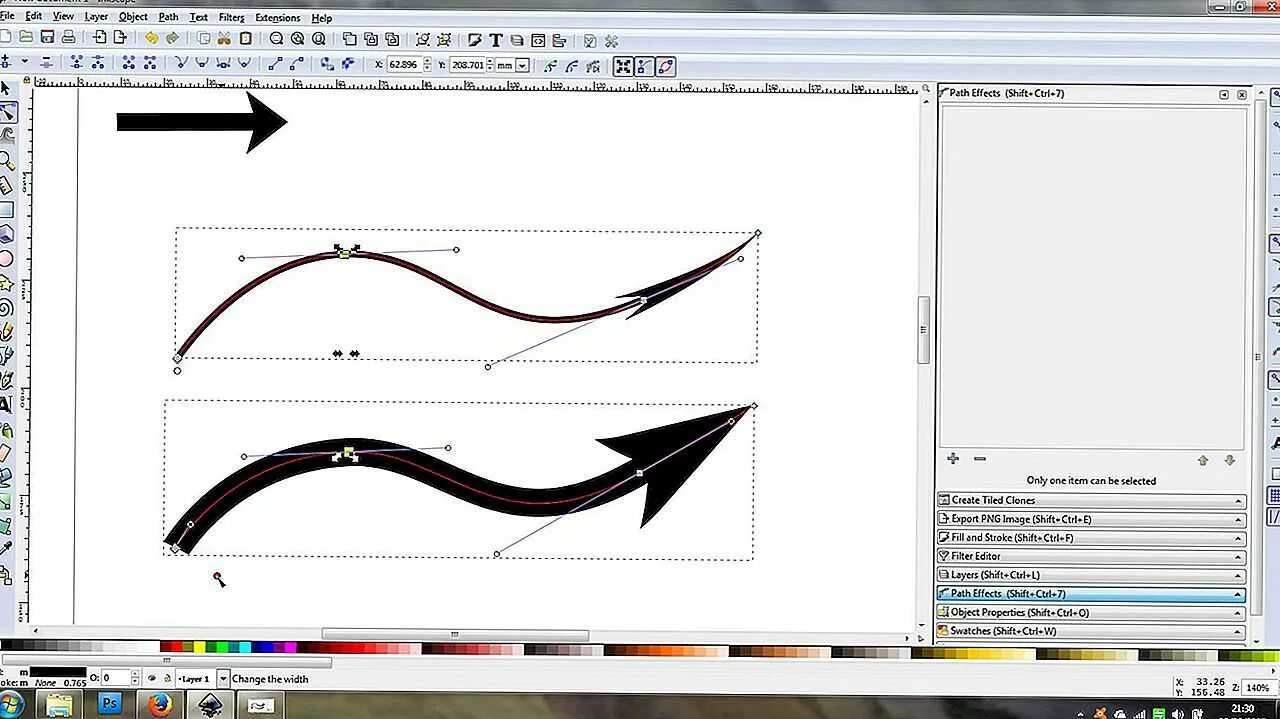Open the Extensions menu

[x=278, y=17]
